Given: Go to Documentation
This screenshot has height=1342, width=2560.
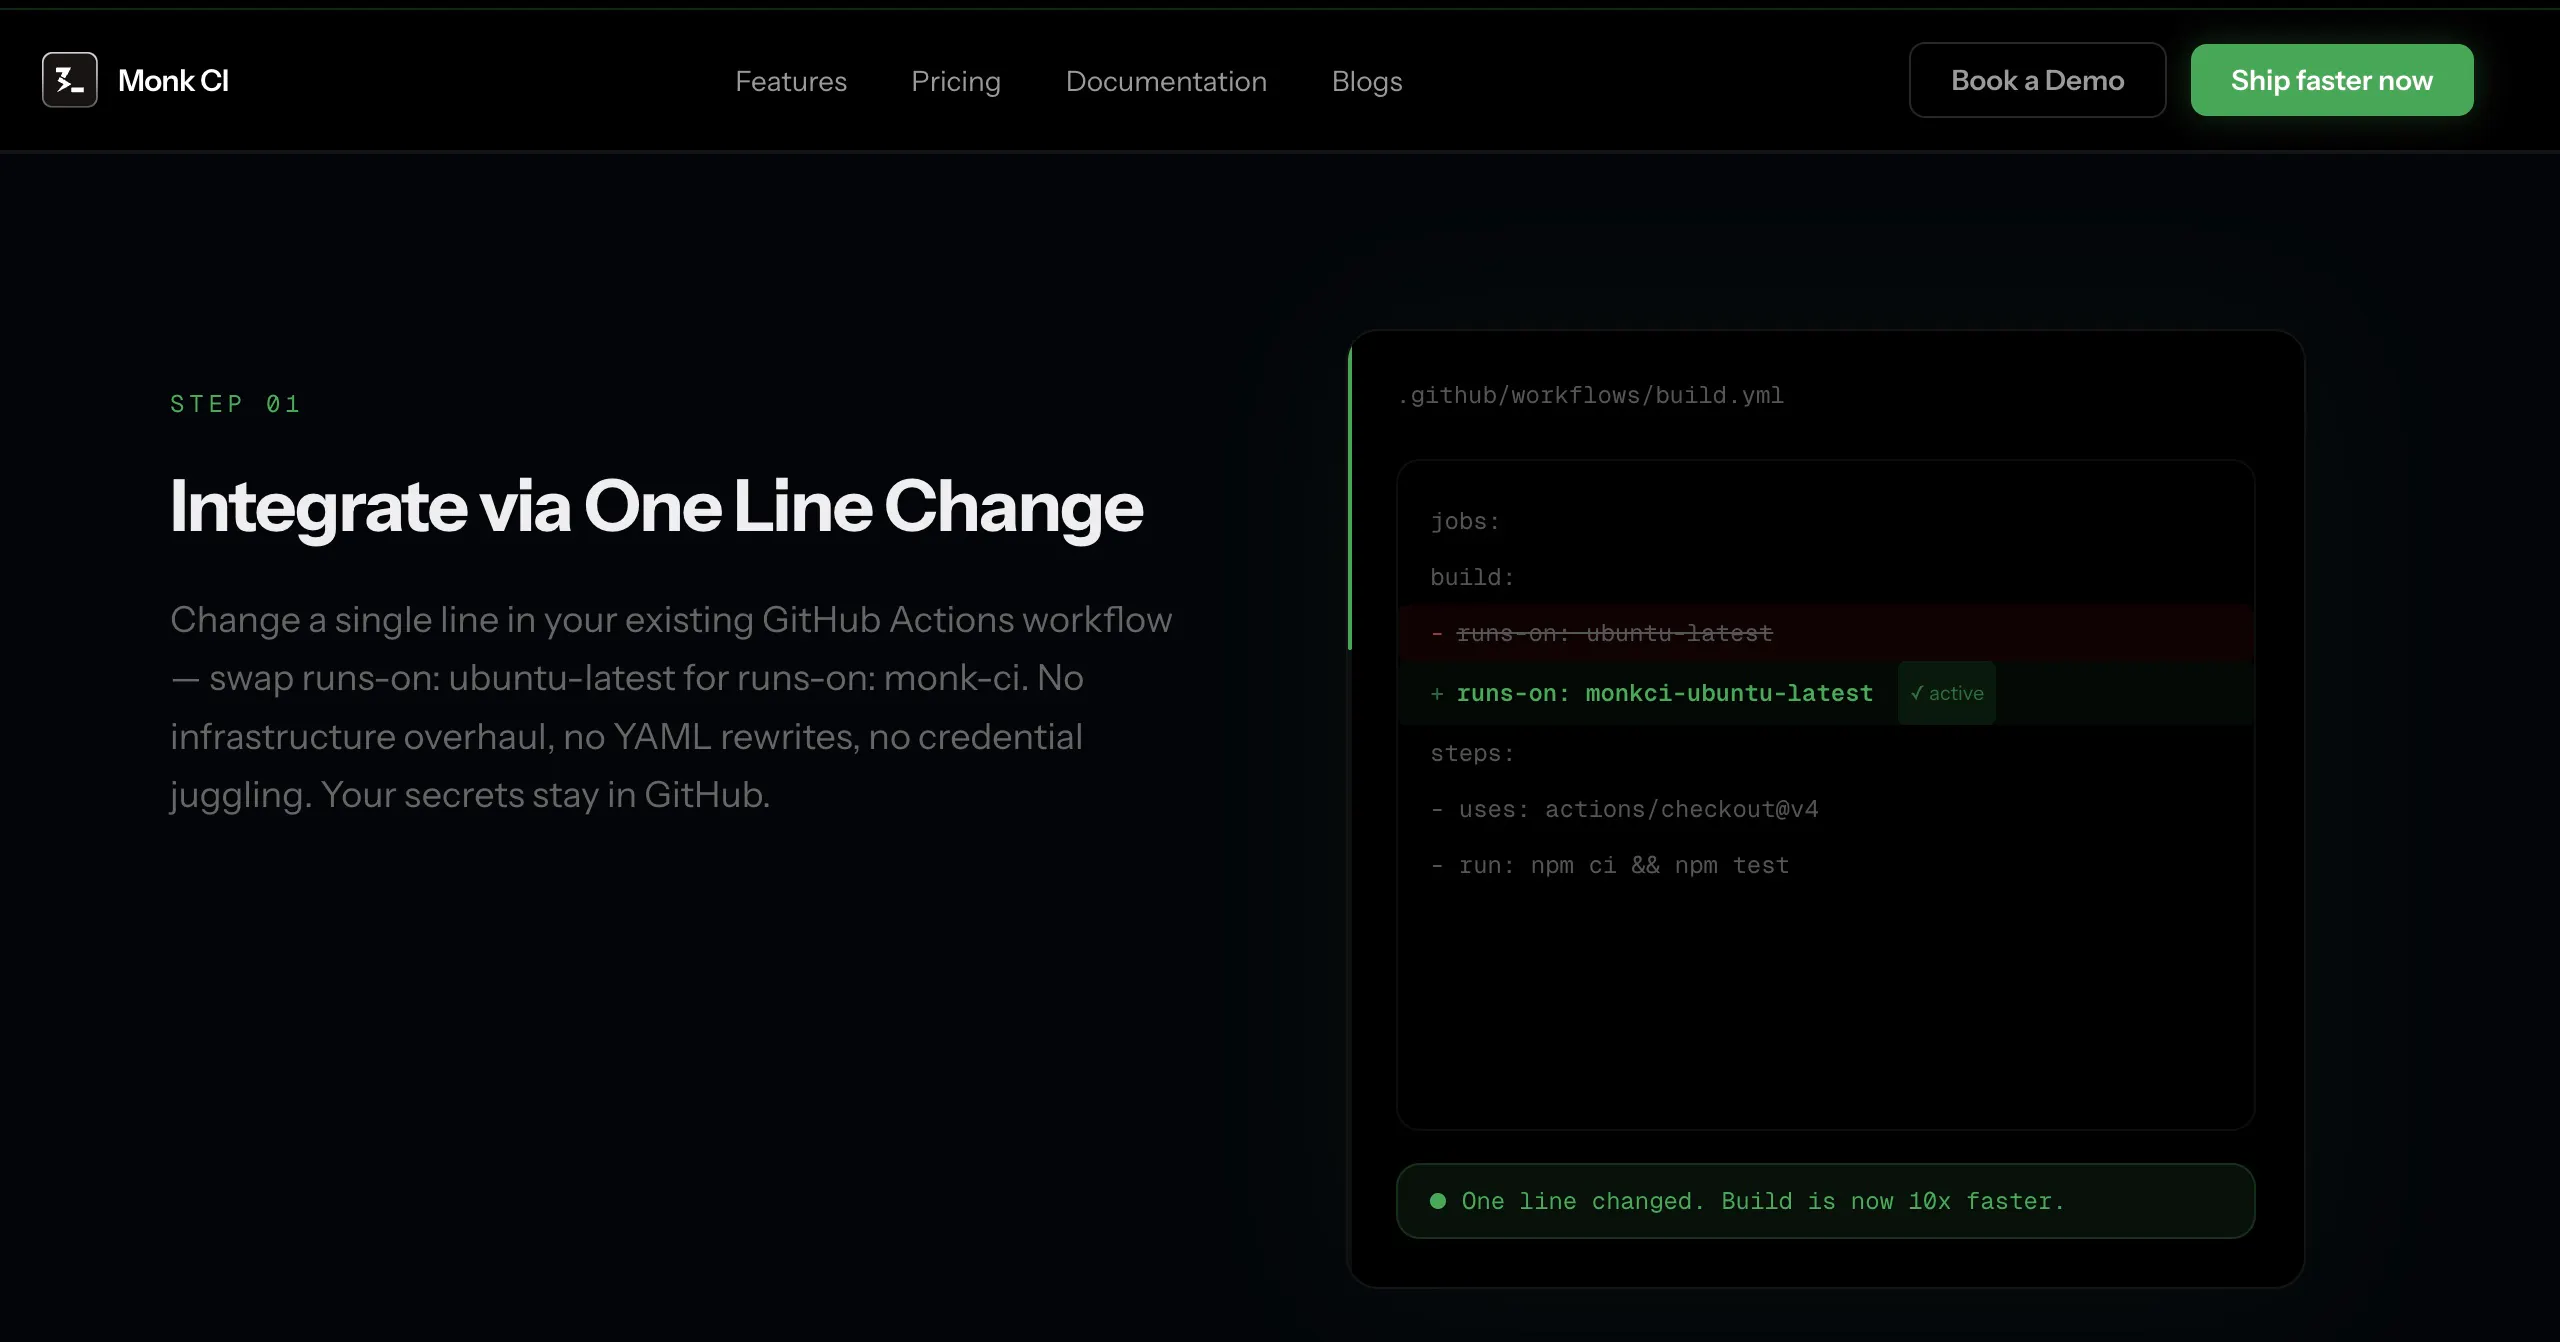Looking at the screenshot, I should click(x=1166, y=81).
